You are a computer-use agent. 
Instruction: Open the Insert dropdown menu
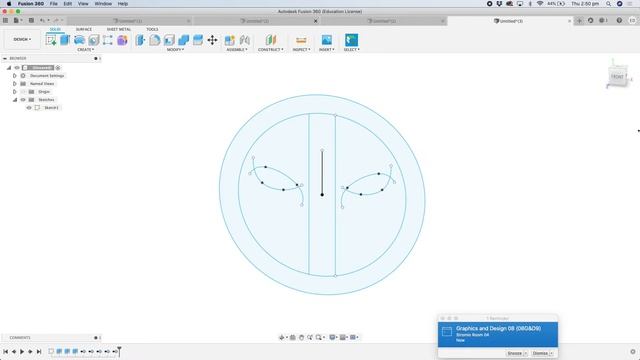pyautogui.click(x=327, y=49)
